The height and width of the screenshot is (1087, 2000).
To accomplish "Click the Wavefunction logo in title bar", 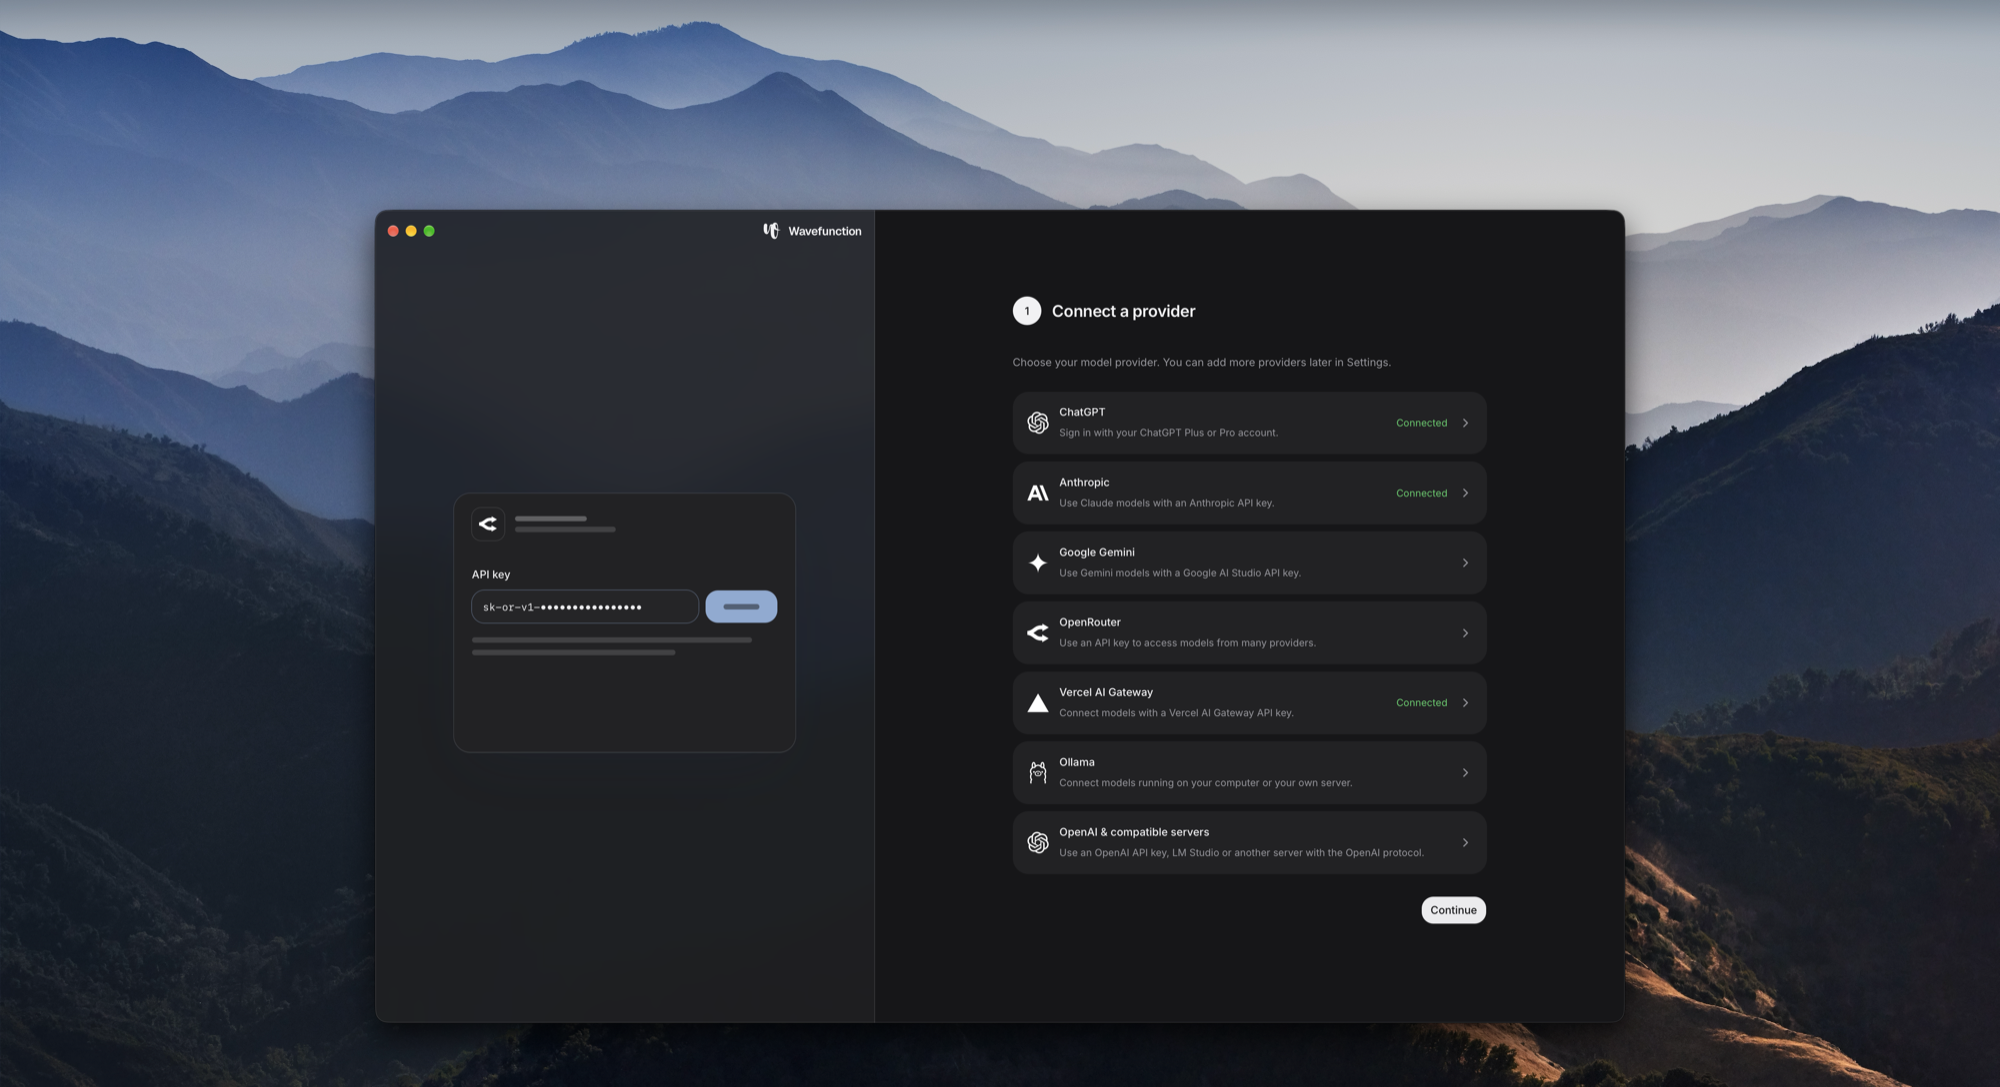I will click(x=771, y=231).
